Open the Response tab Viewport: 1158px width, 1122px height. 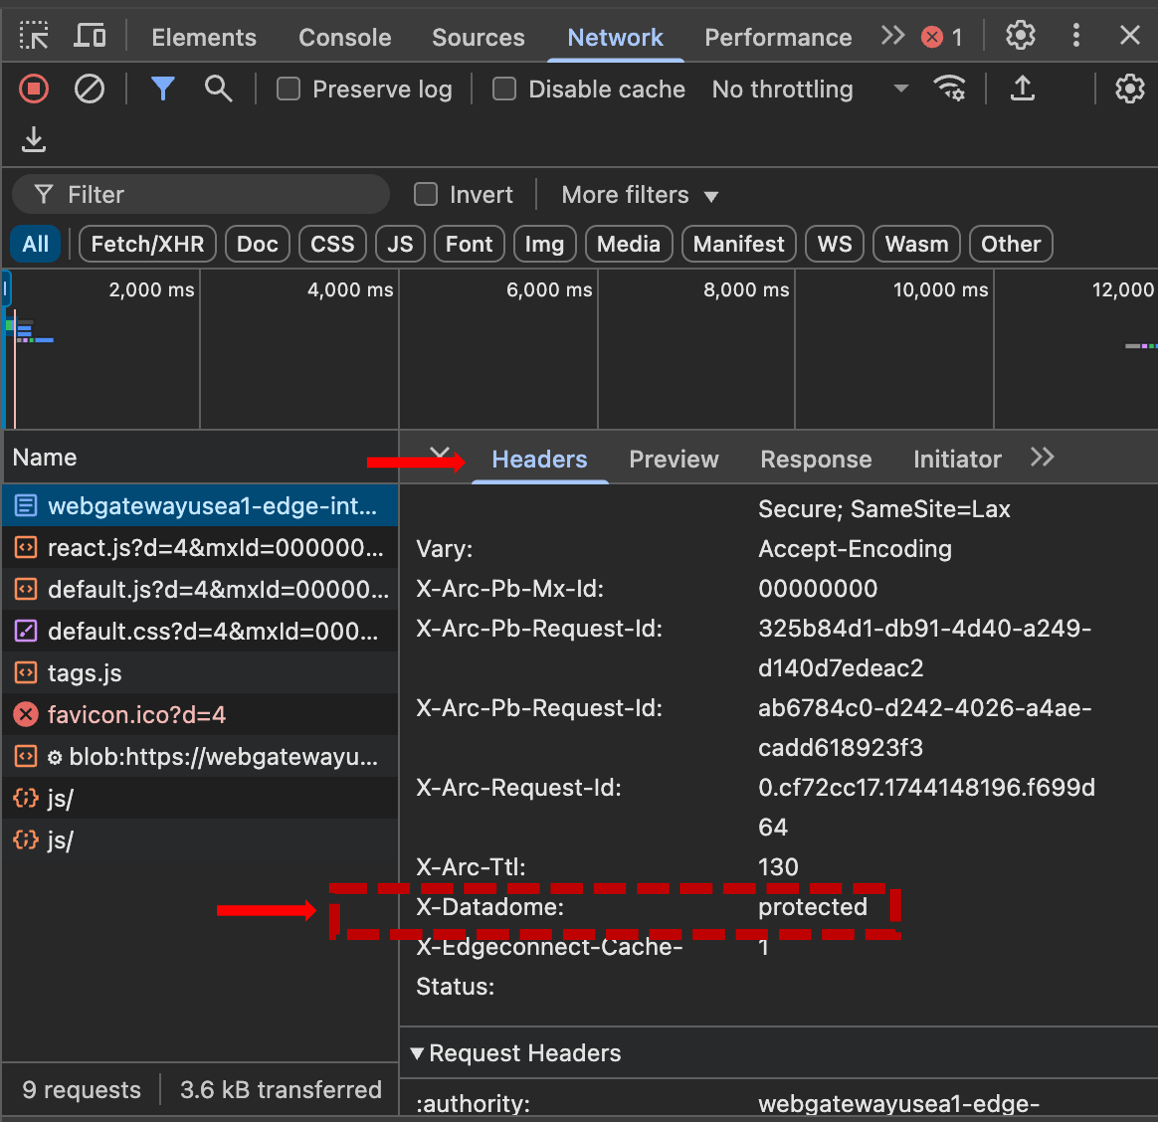816,459
